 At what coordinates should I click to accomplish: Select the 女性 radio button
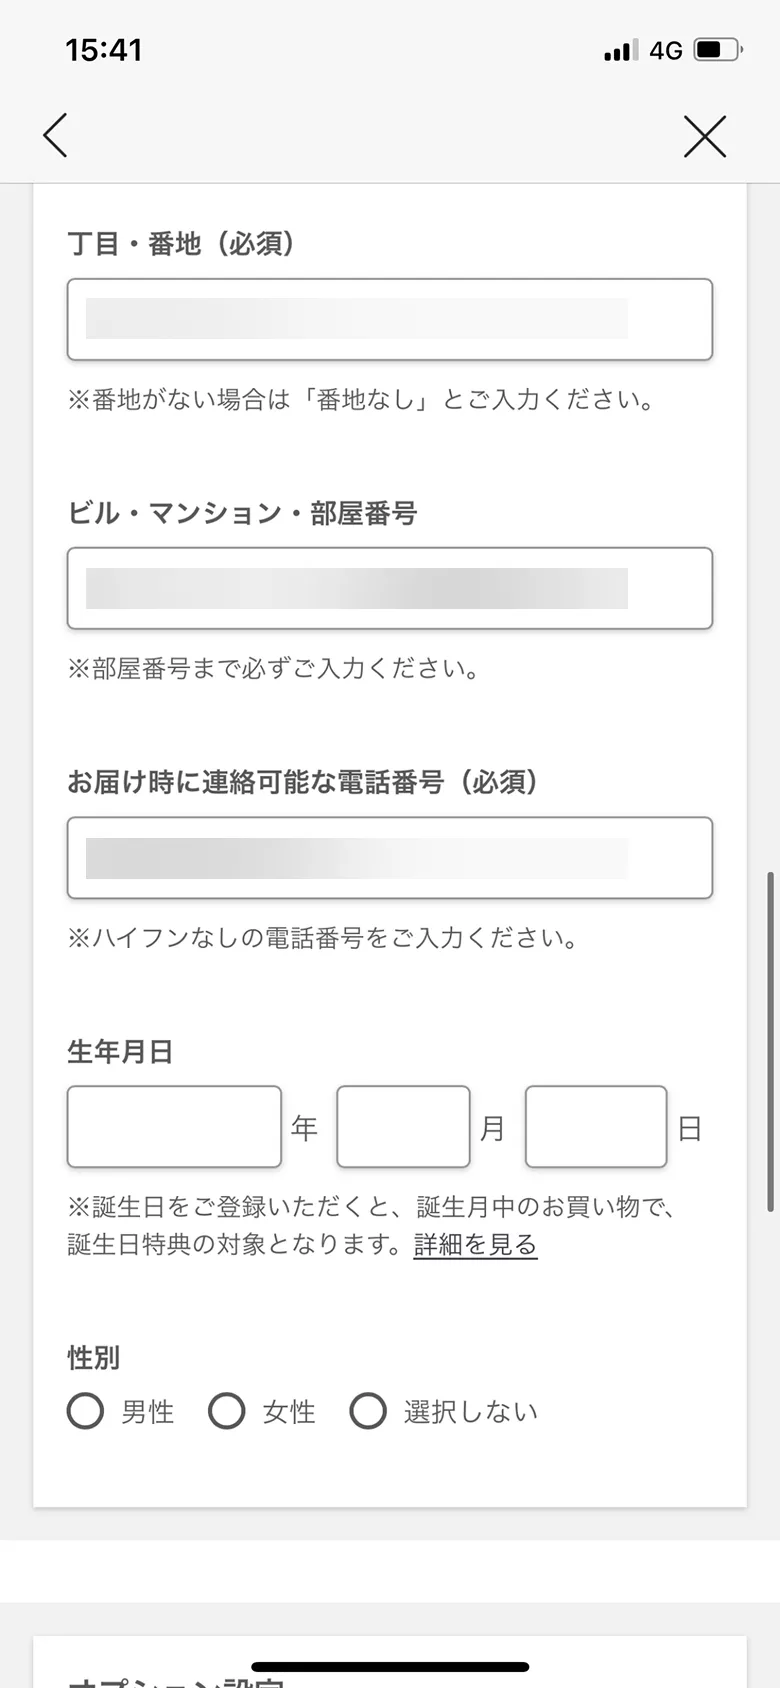click(227, 1411)
